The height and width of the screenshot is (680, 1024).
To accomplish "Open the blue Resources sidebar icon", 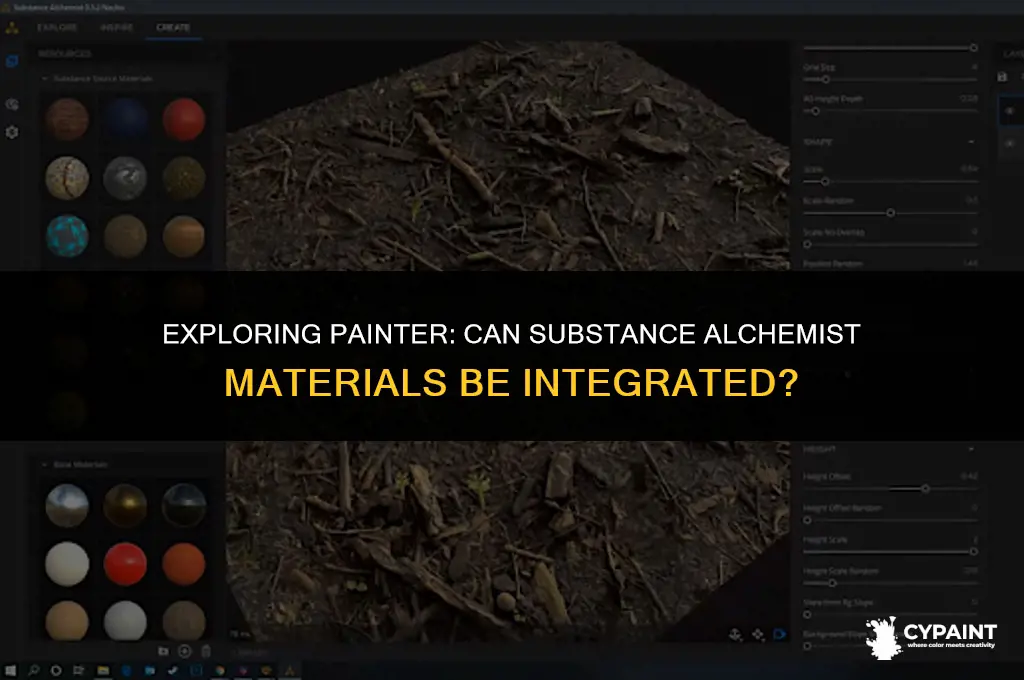I will point(12,61).
